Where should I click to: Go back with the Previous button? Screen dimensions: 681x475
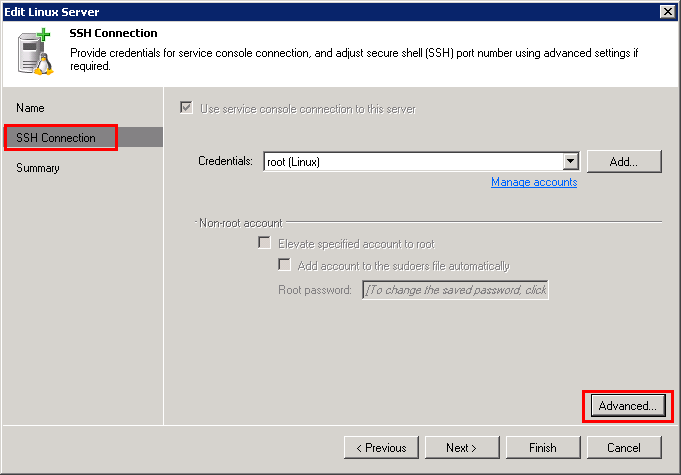pos(381,447)
